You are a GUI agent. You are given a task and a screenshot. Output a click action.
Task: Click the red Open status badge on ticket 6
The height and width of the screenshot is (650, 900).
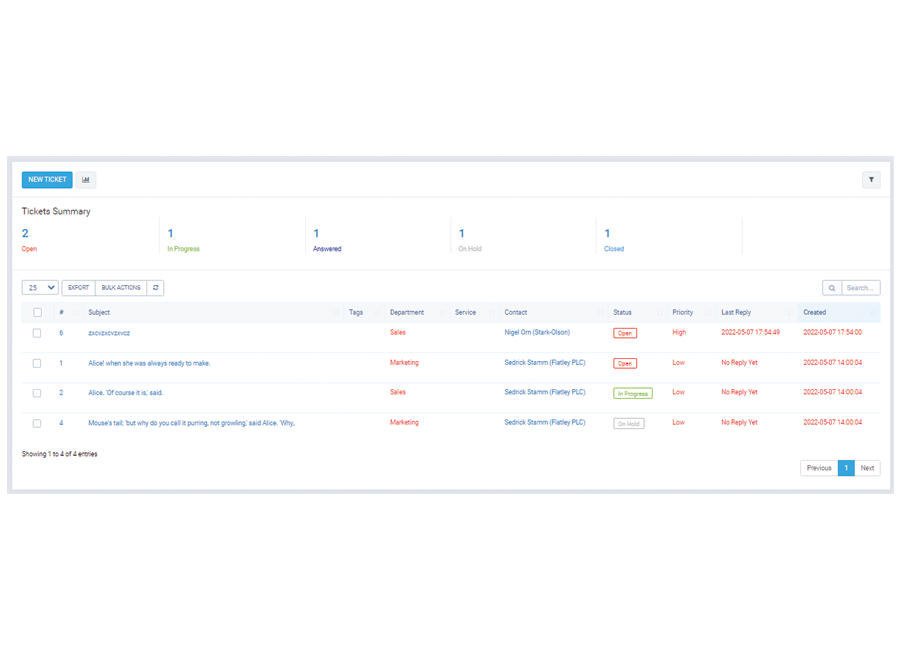[625, 333]
